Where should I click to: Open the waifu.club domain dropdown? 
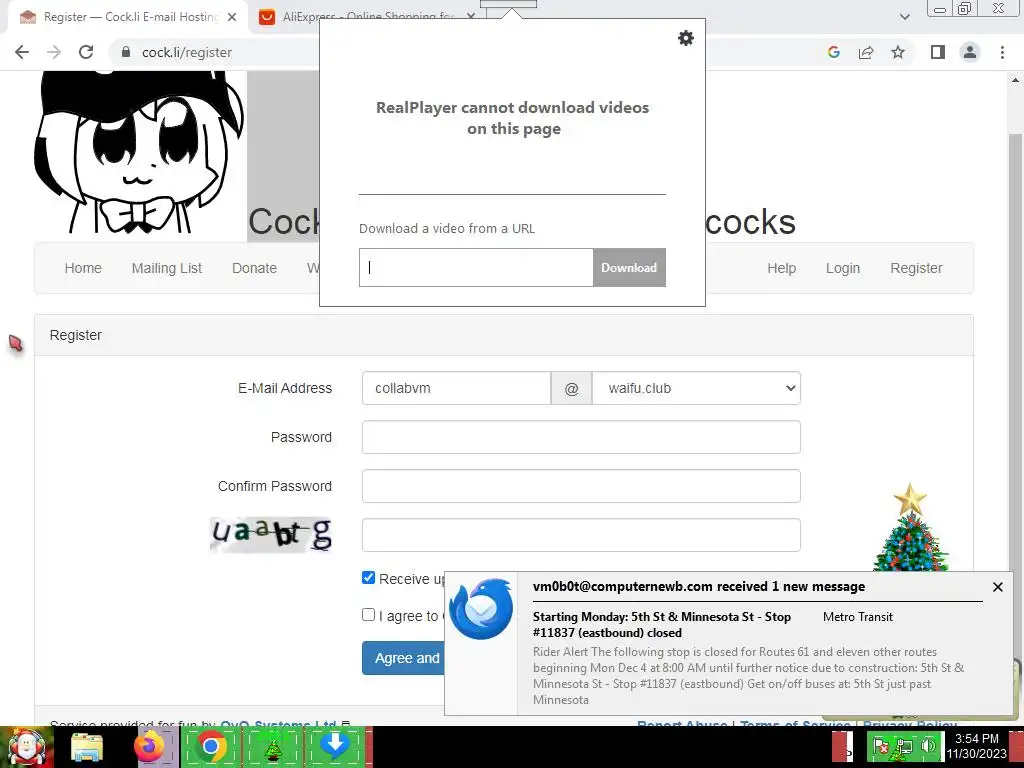pos(696,388)
